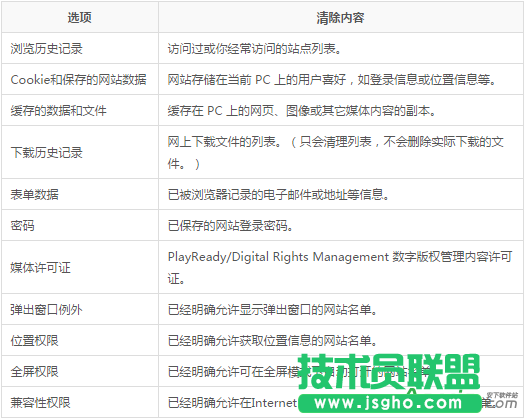Click '已保存的网站登录密码' description

point(230,225)
